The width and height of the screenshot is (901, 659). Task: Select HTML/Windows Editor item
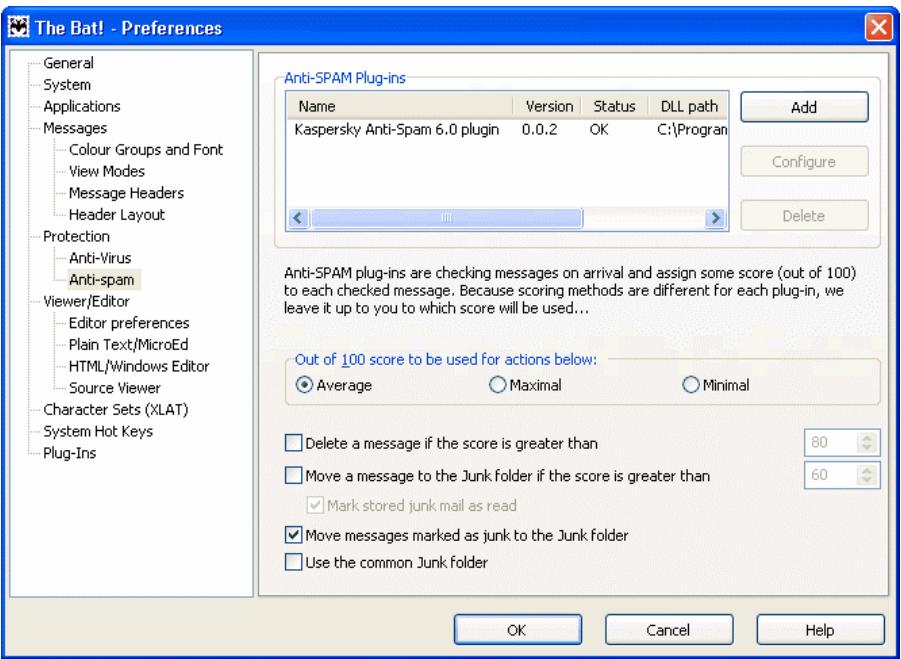point(138,366)
